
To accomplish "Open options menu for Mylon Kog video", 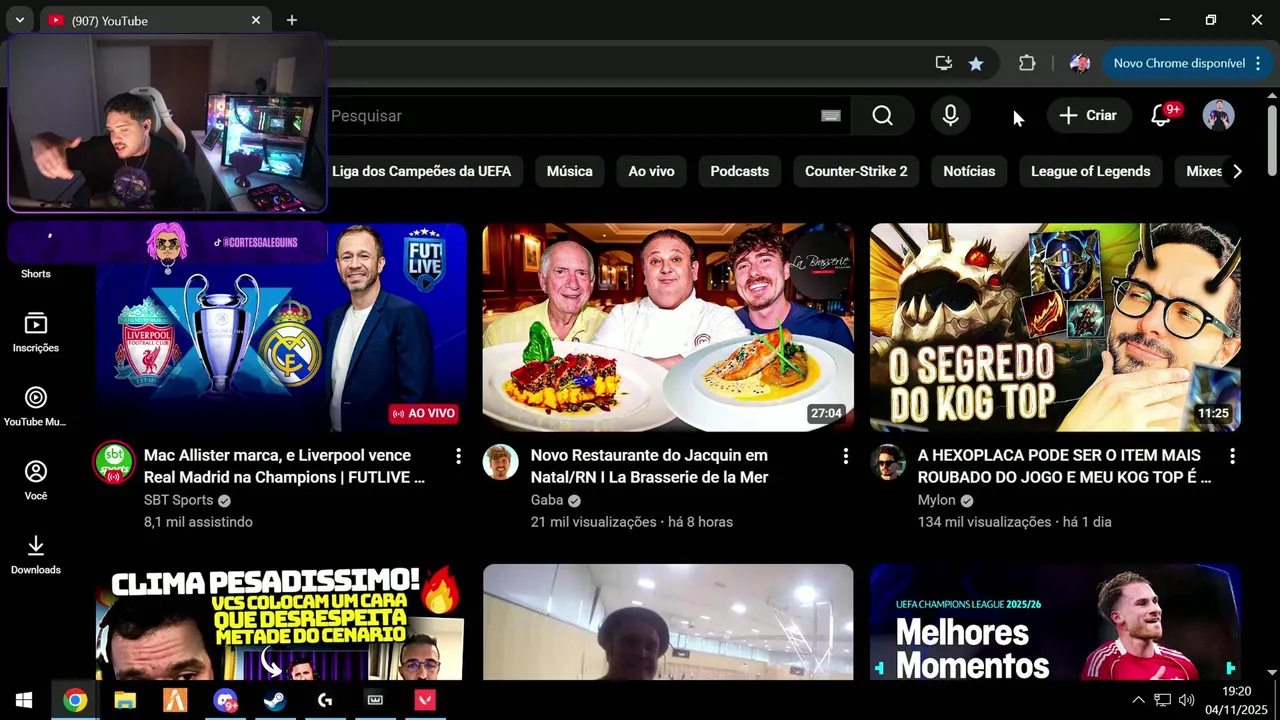I will 1232,456.
